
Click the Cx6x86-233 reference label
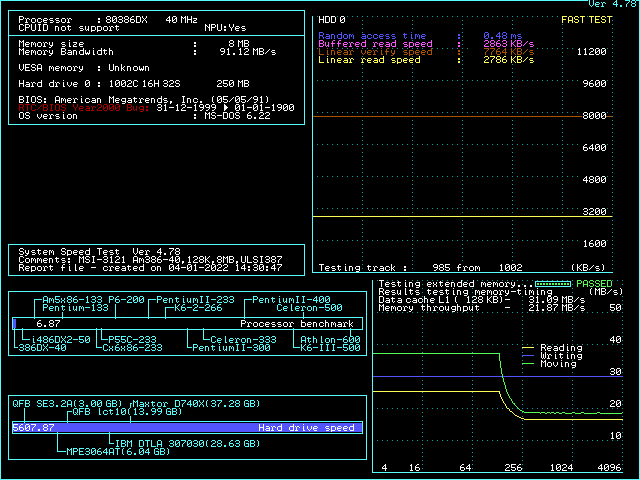132,348
